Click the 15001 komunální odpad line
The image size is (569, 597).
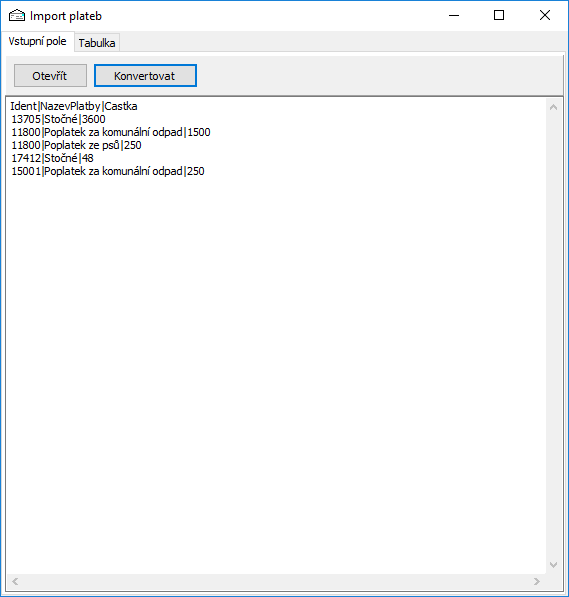pyautogui.click(x=108, y=171)
